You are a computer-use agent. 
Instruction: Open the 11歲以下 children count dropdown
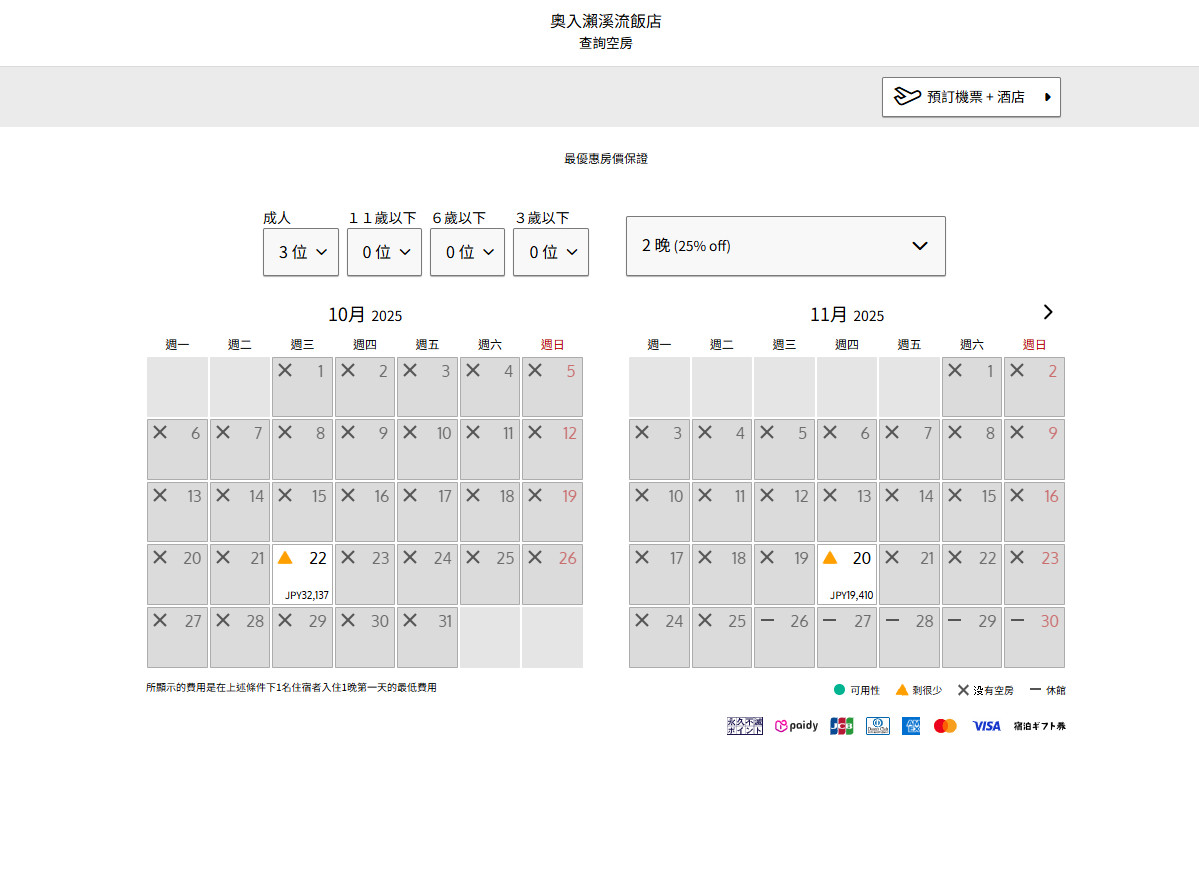tap(384, 252)
